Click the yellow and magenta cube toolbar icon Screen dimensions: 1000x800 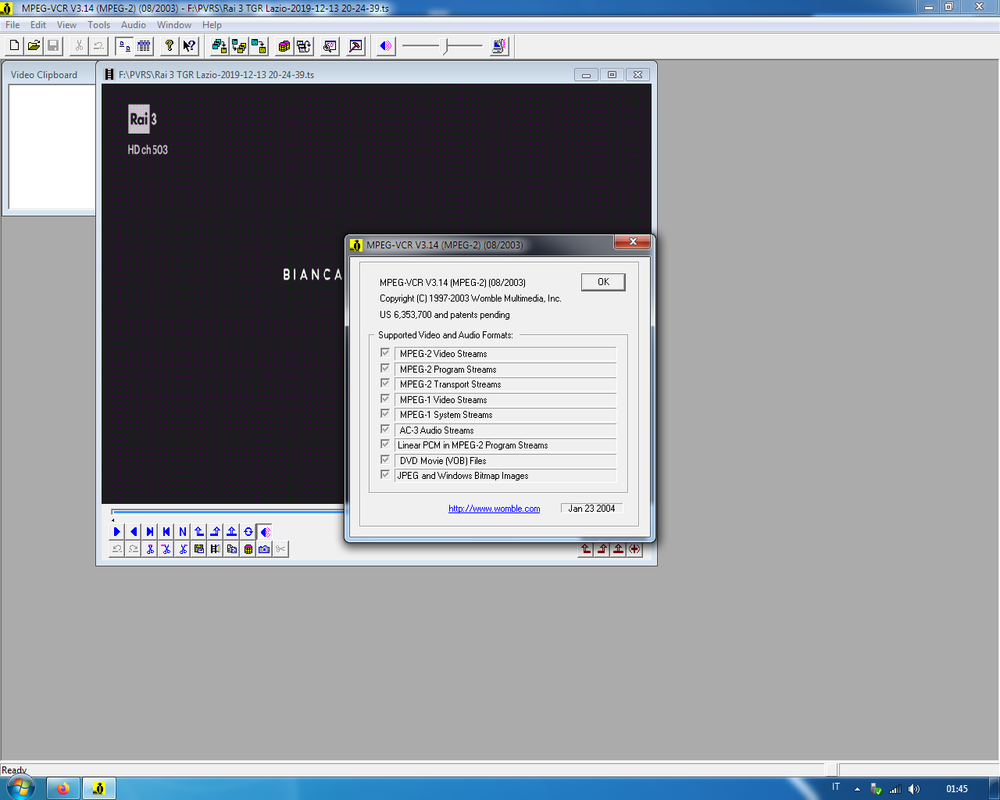pyautogui.click(x=284, y=46)
